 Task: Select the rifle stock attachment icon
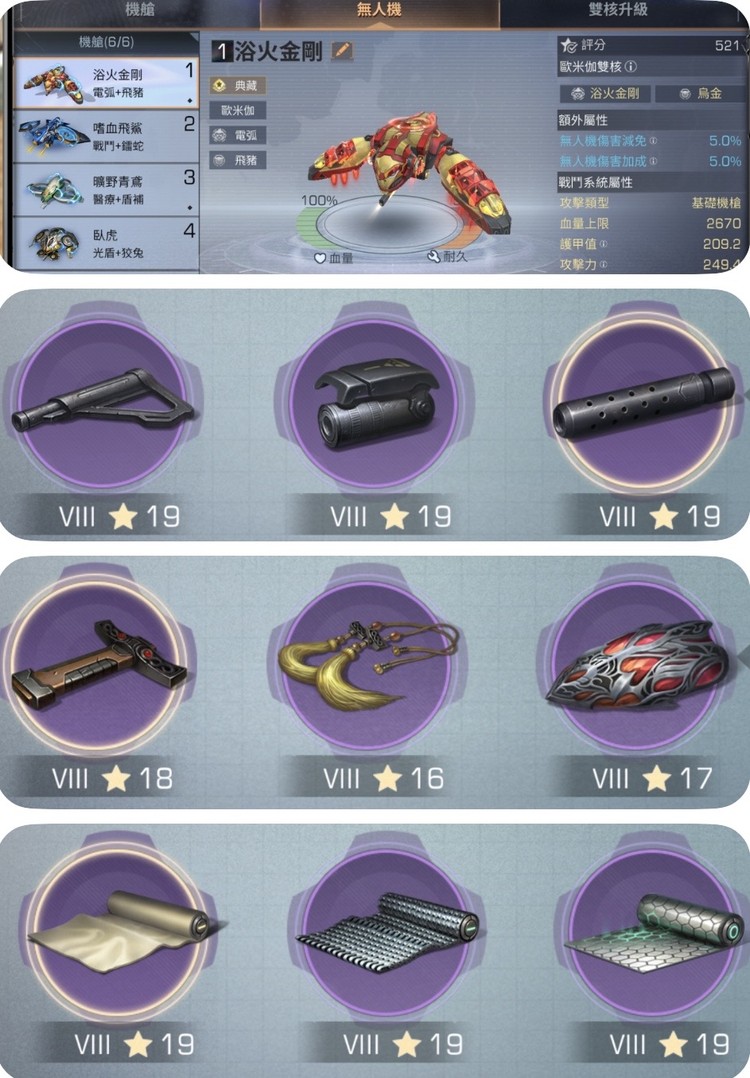click(103, 404)
